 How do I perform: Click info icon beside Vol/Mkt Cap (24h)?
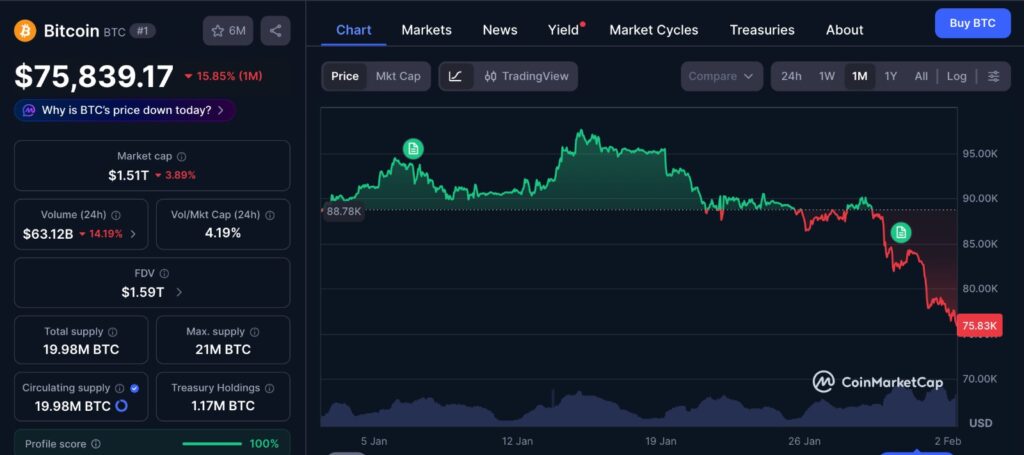[270, 215]
